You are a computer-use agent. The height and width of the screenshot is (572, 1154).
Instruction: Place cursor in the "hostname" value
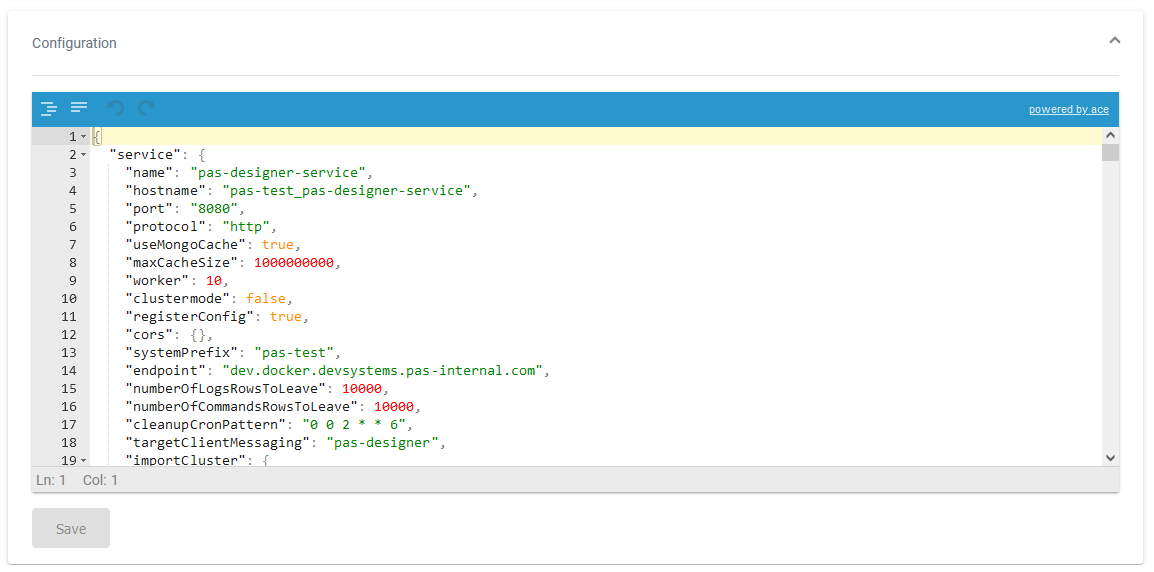pos(345,191)
